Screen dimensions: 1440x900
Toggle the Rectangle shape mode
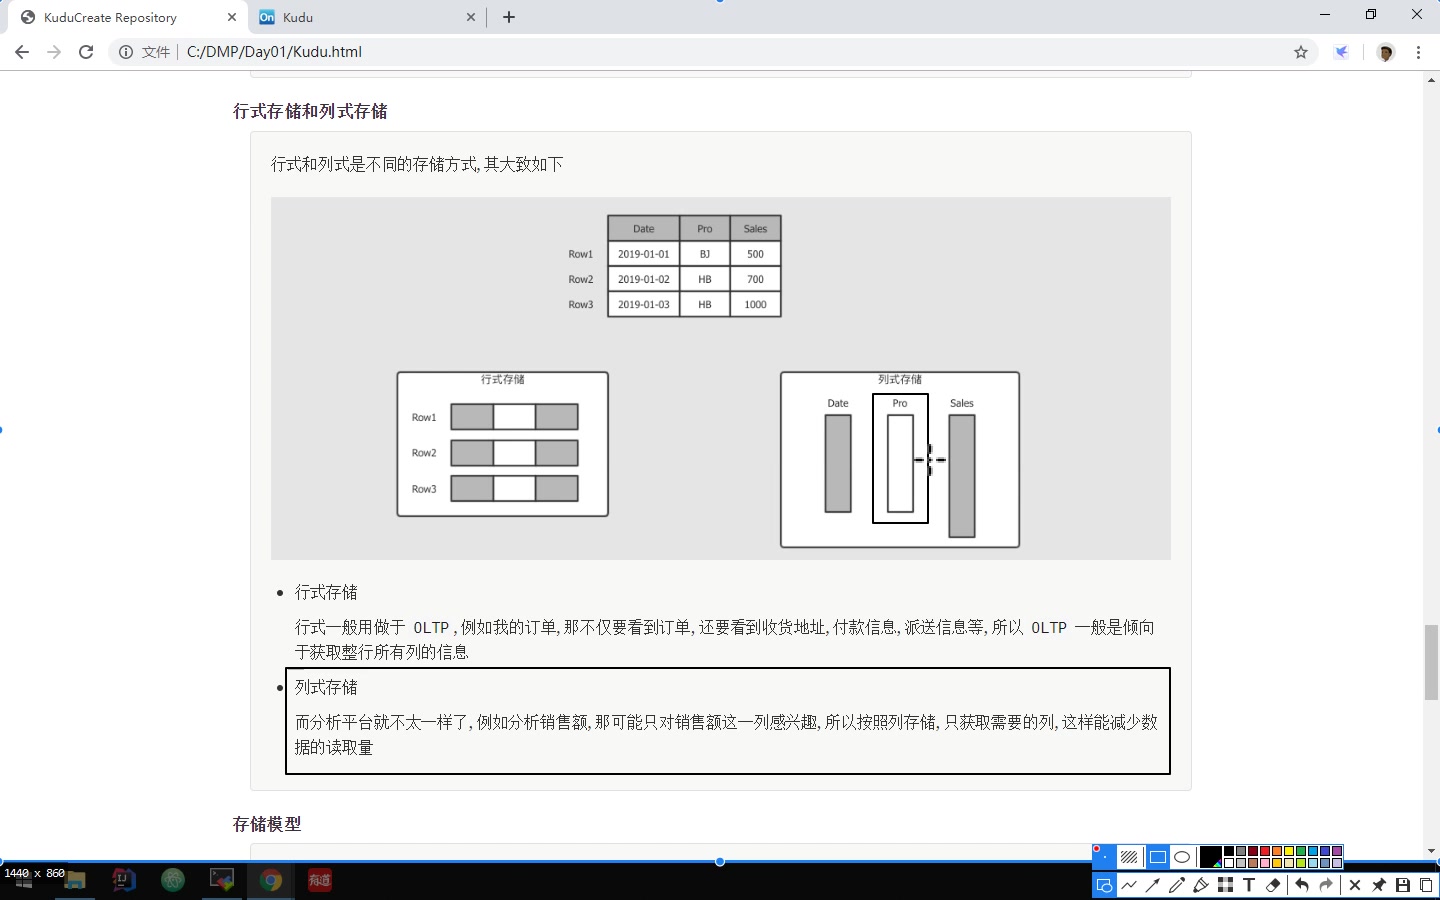tap(1158, 857)
